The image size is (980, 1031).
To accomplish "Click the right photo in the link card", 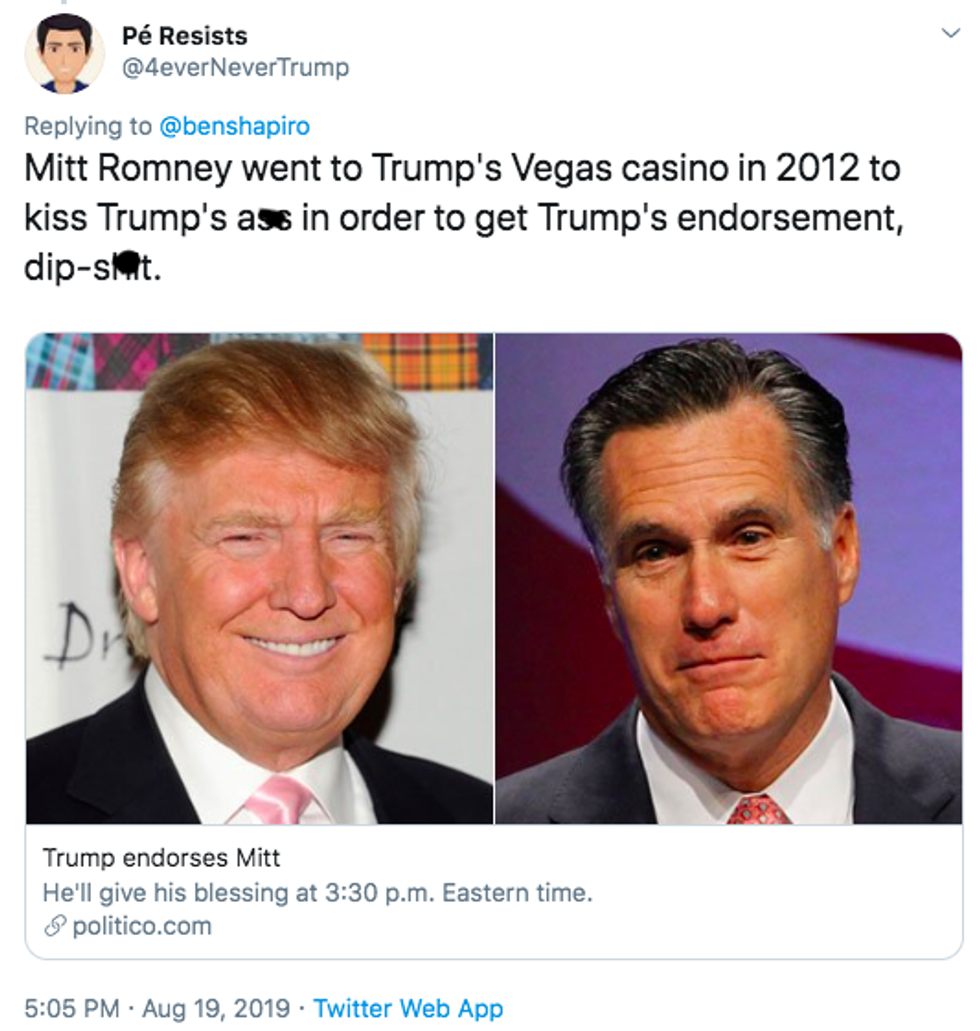I will 728,578.
